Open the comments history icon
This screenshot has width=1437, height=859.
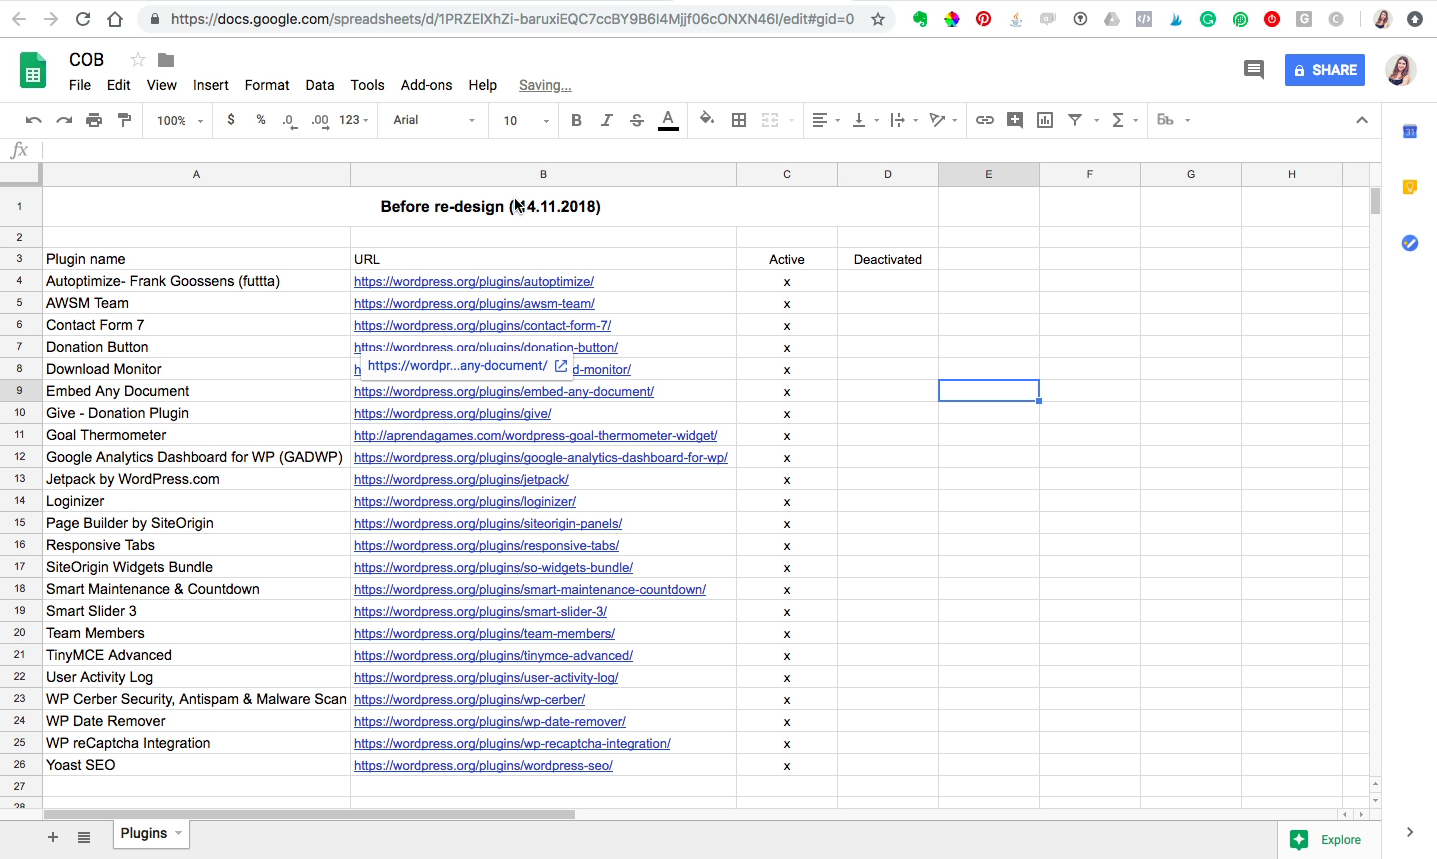click(1254, 69)
